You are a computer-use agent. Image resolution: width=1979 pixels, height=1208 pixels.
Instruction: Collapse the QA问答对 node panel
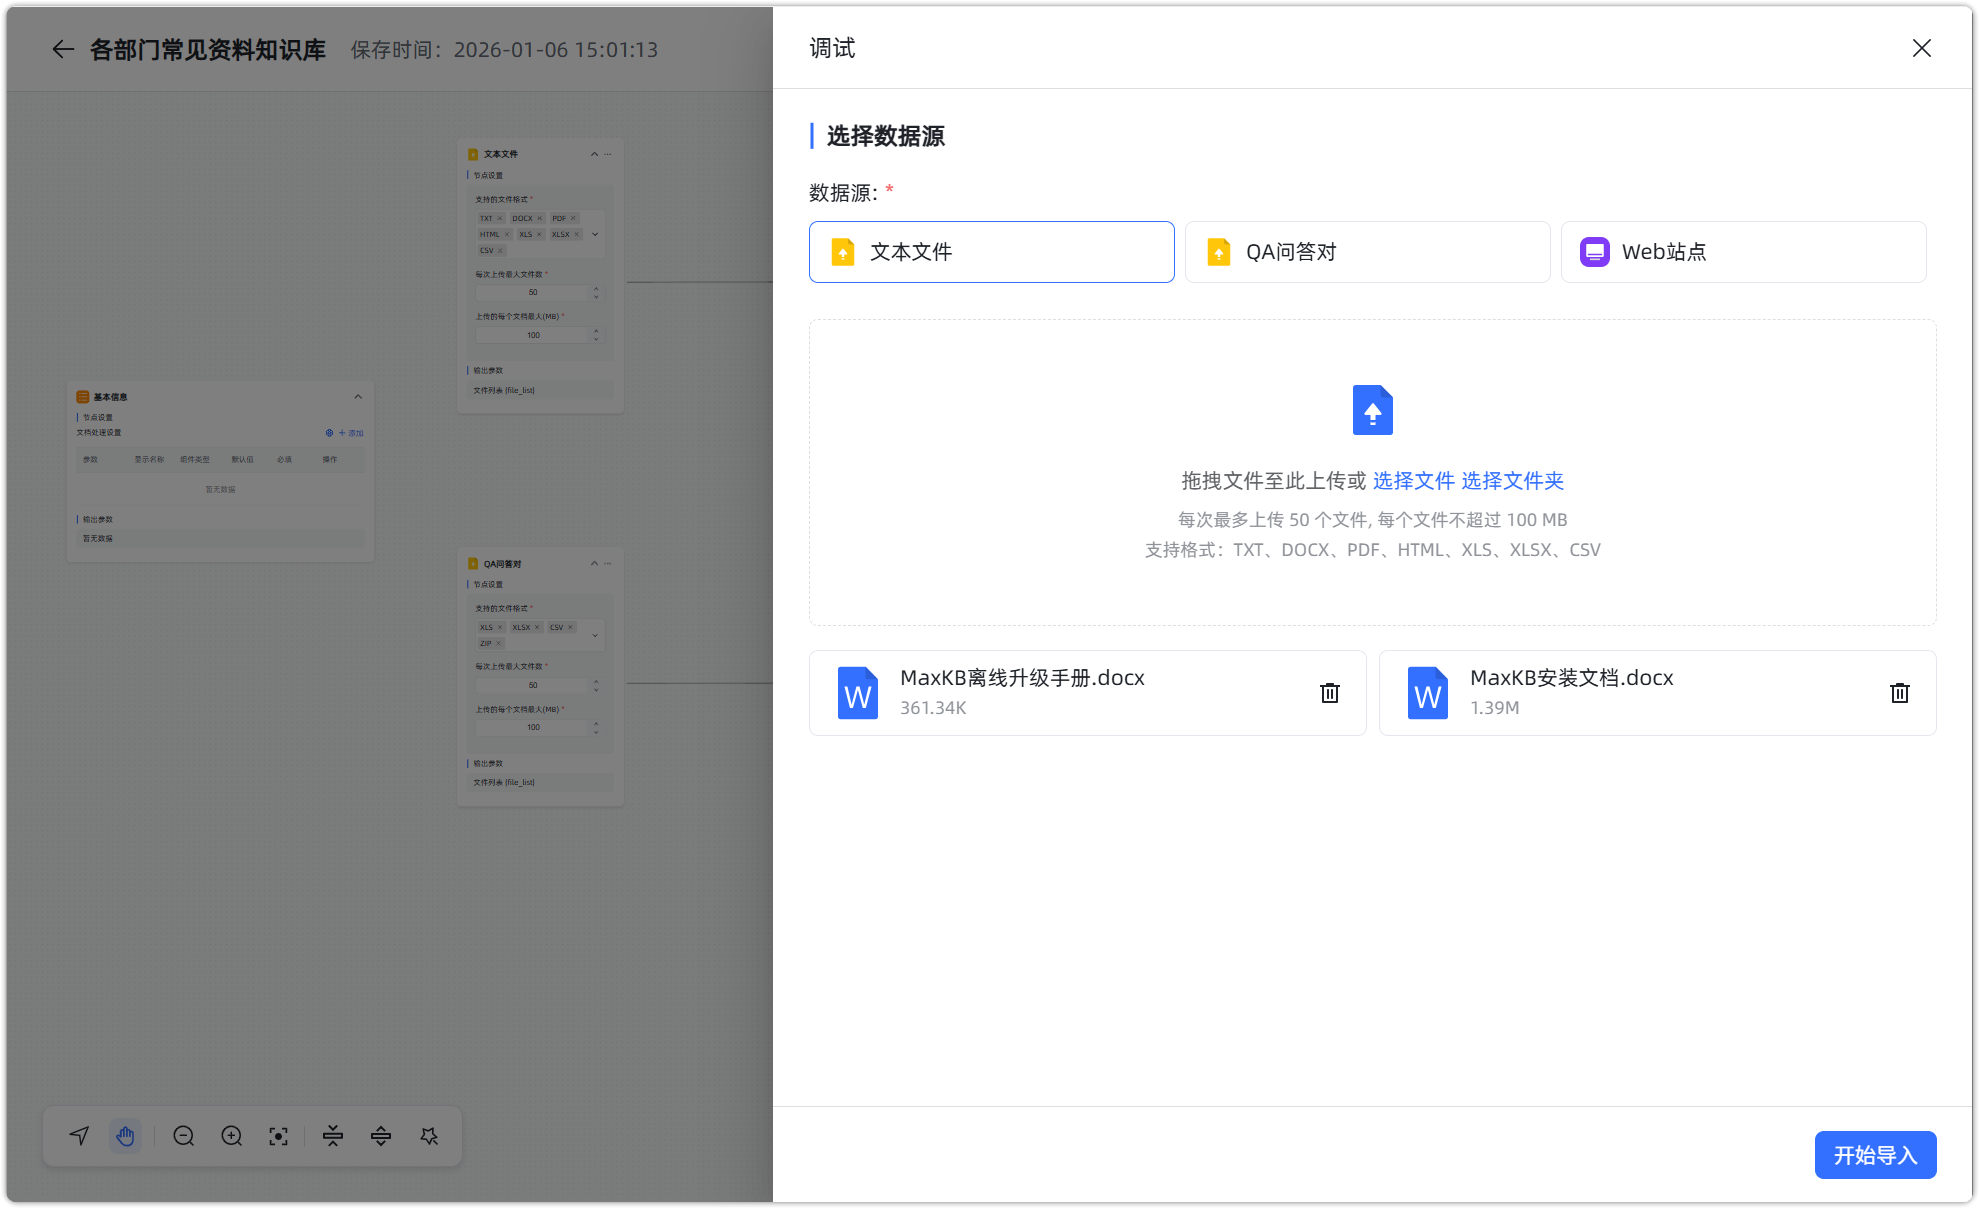(x=594, y=563)
